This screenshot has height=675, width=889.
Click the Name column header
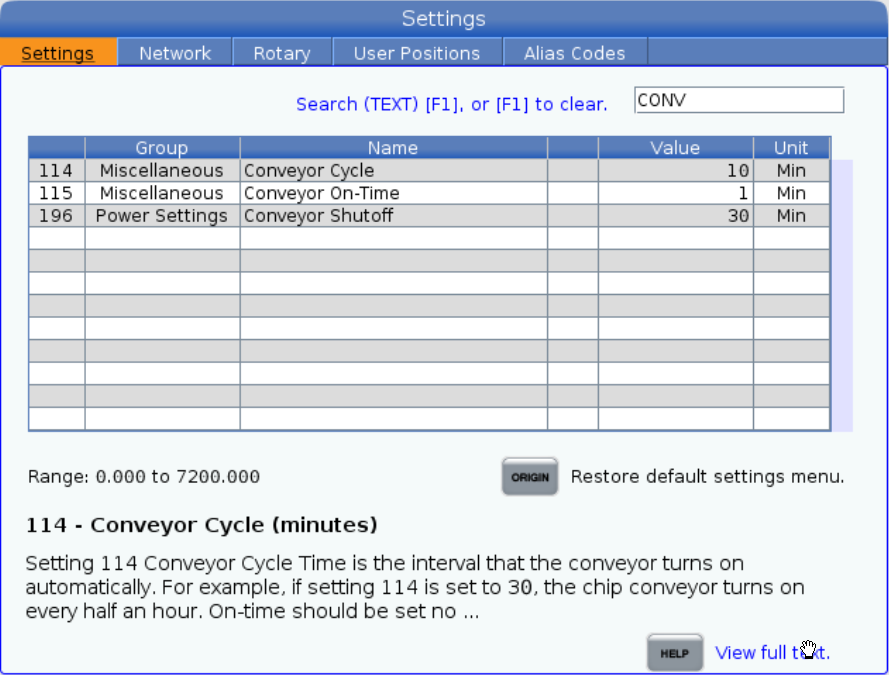coord(393,148)
